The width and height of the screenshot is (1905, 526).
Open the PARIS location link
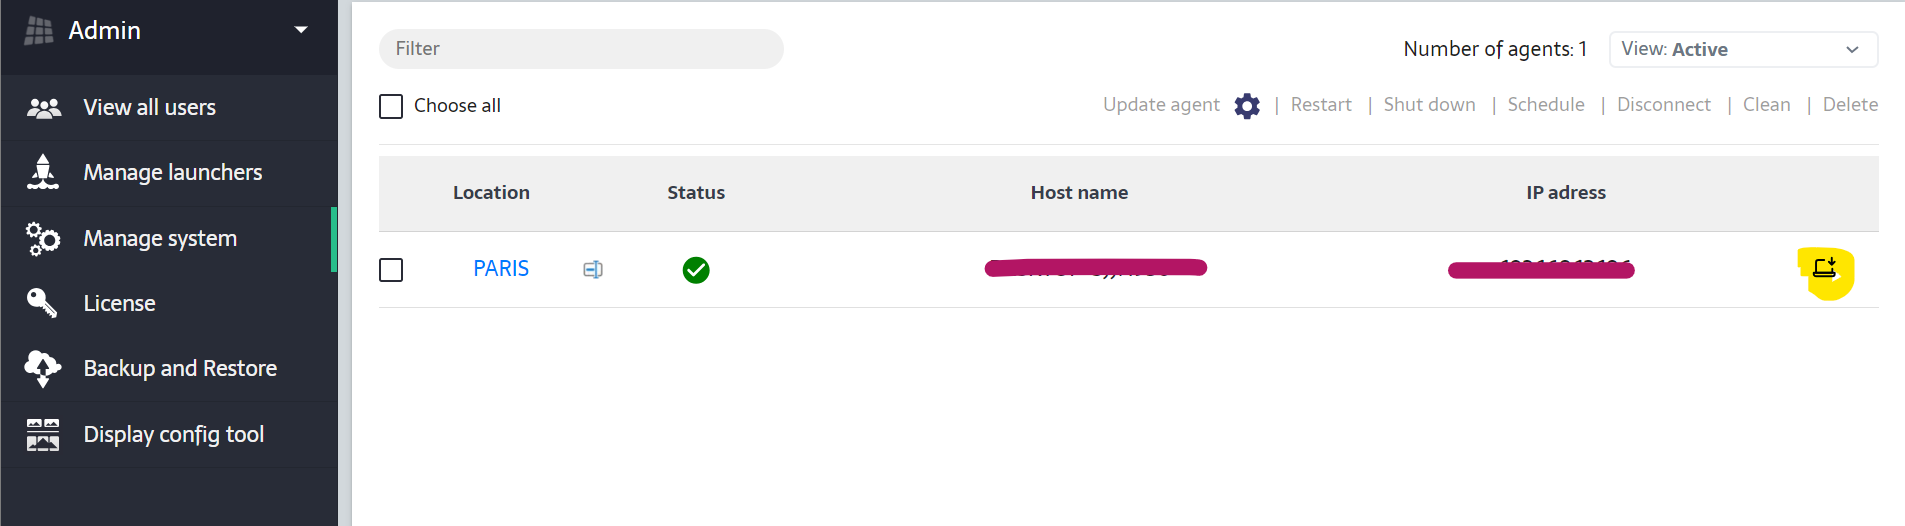click(501, 268)
